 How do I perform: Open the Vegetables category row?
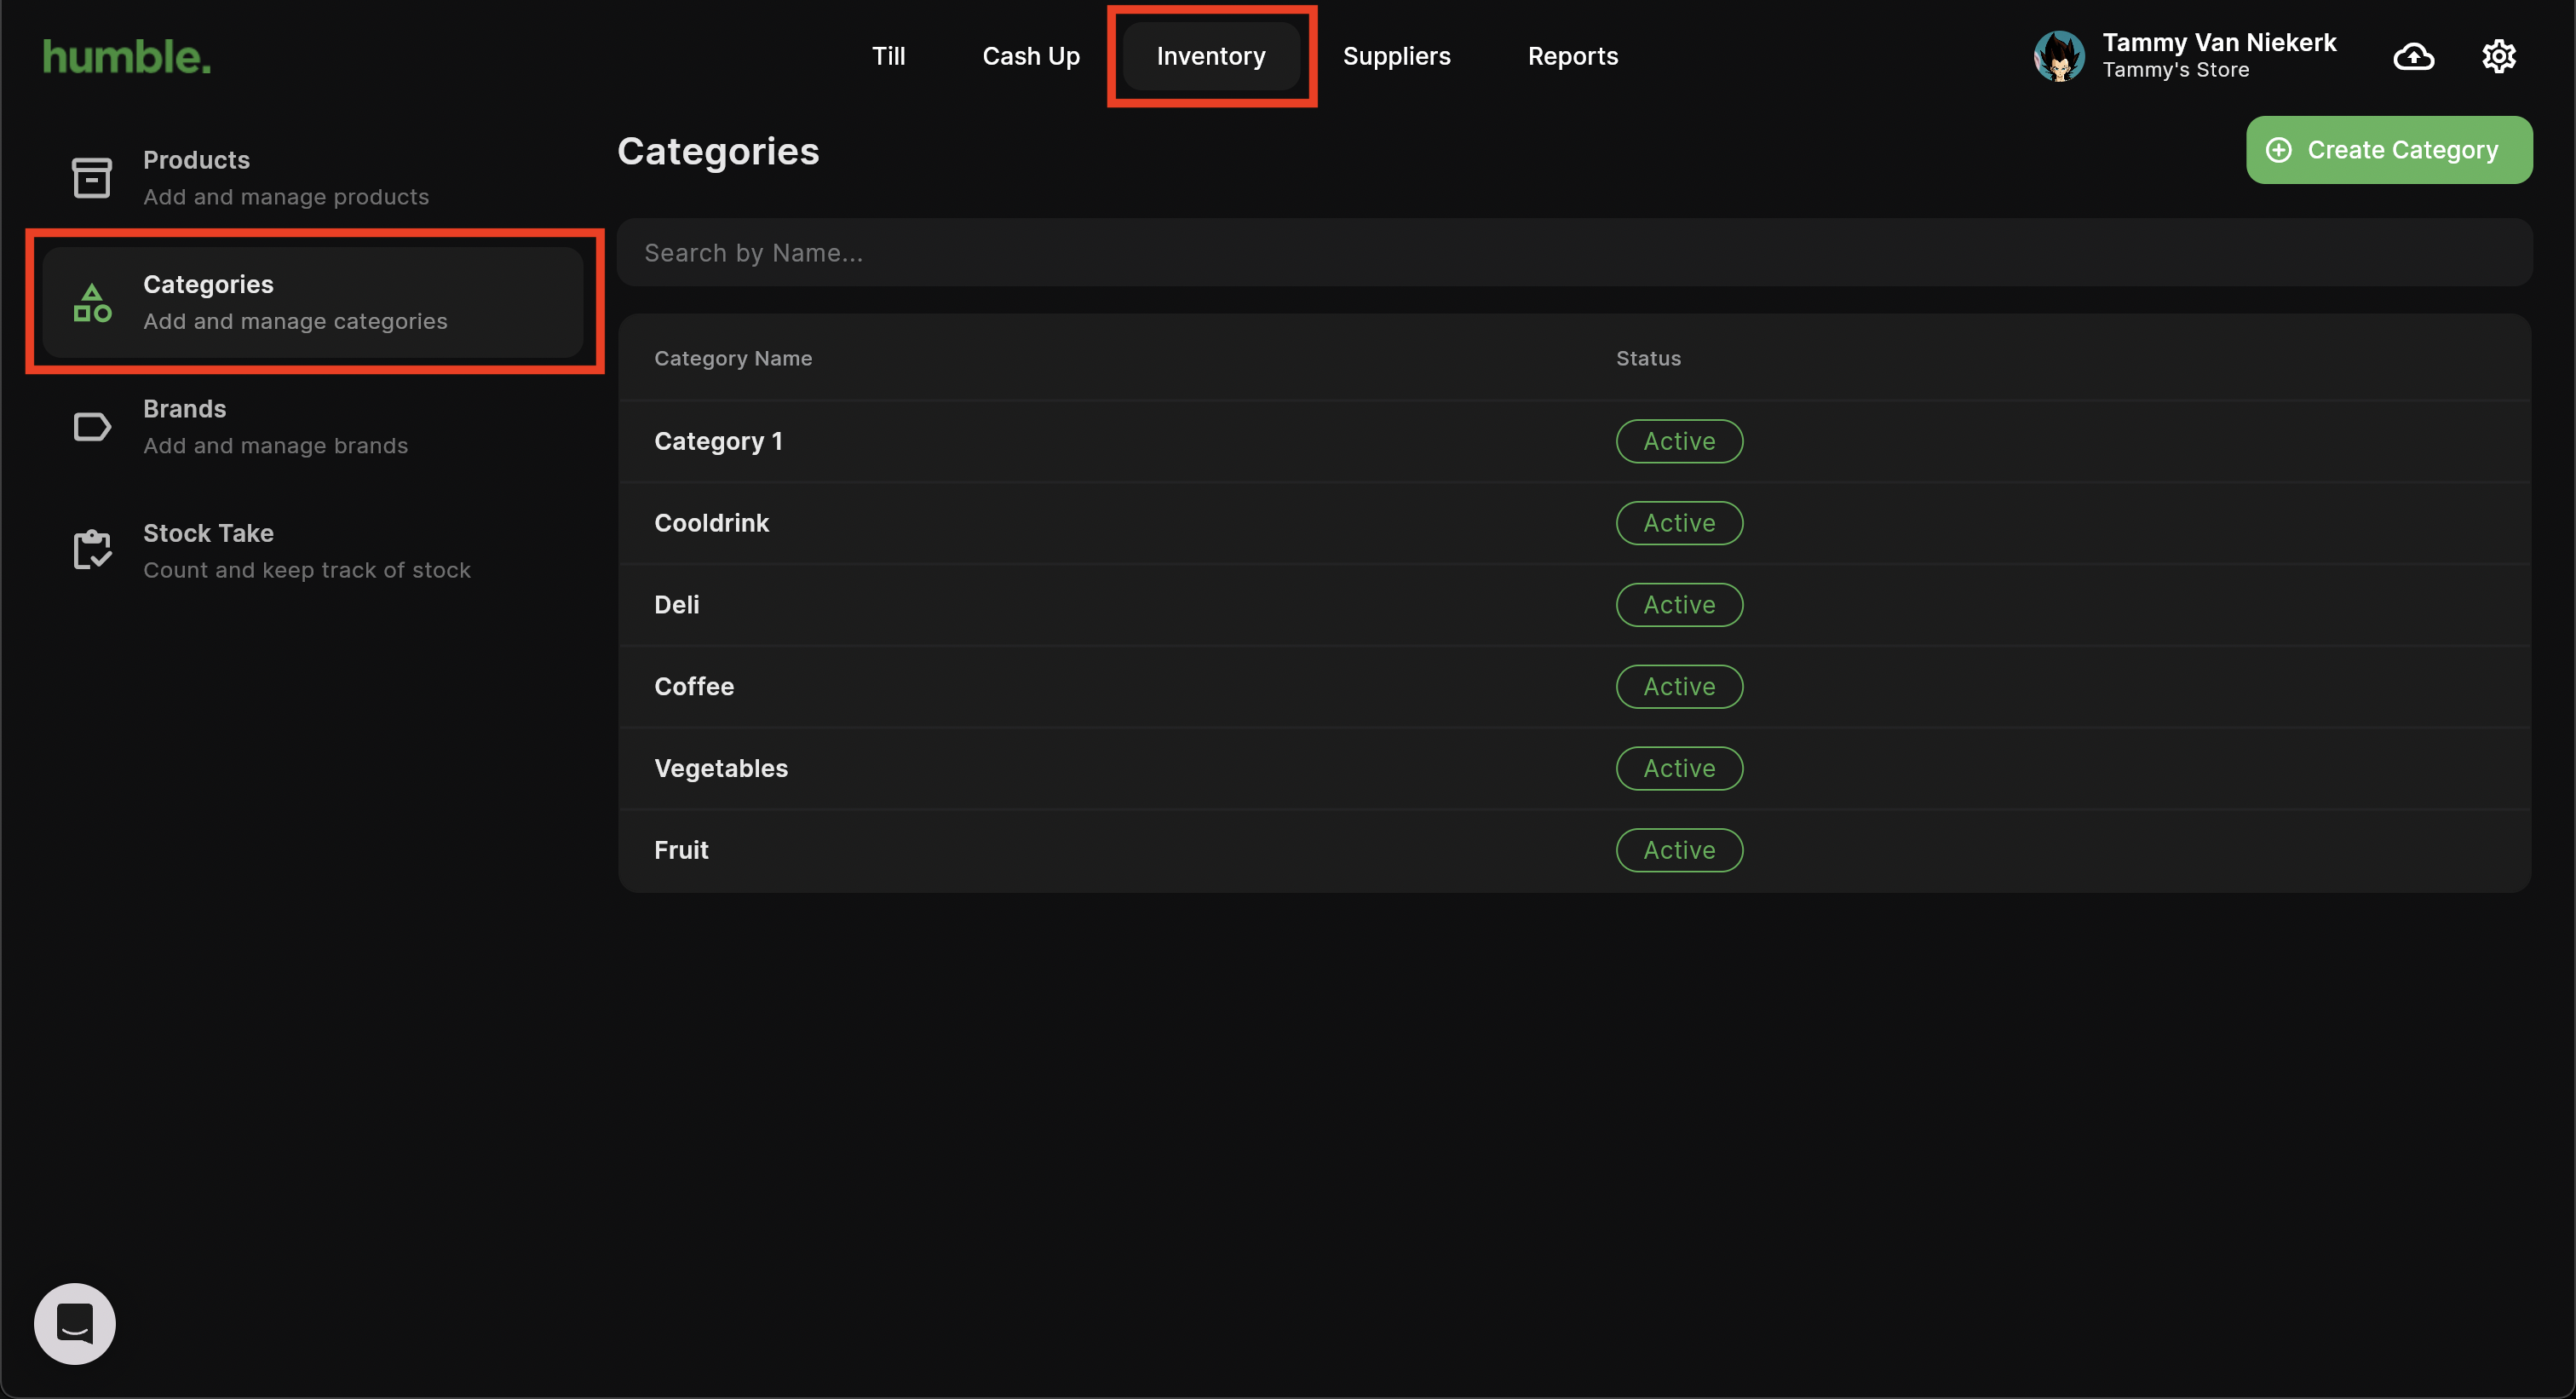(x=1574, y=768)
